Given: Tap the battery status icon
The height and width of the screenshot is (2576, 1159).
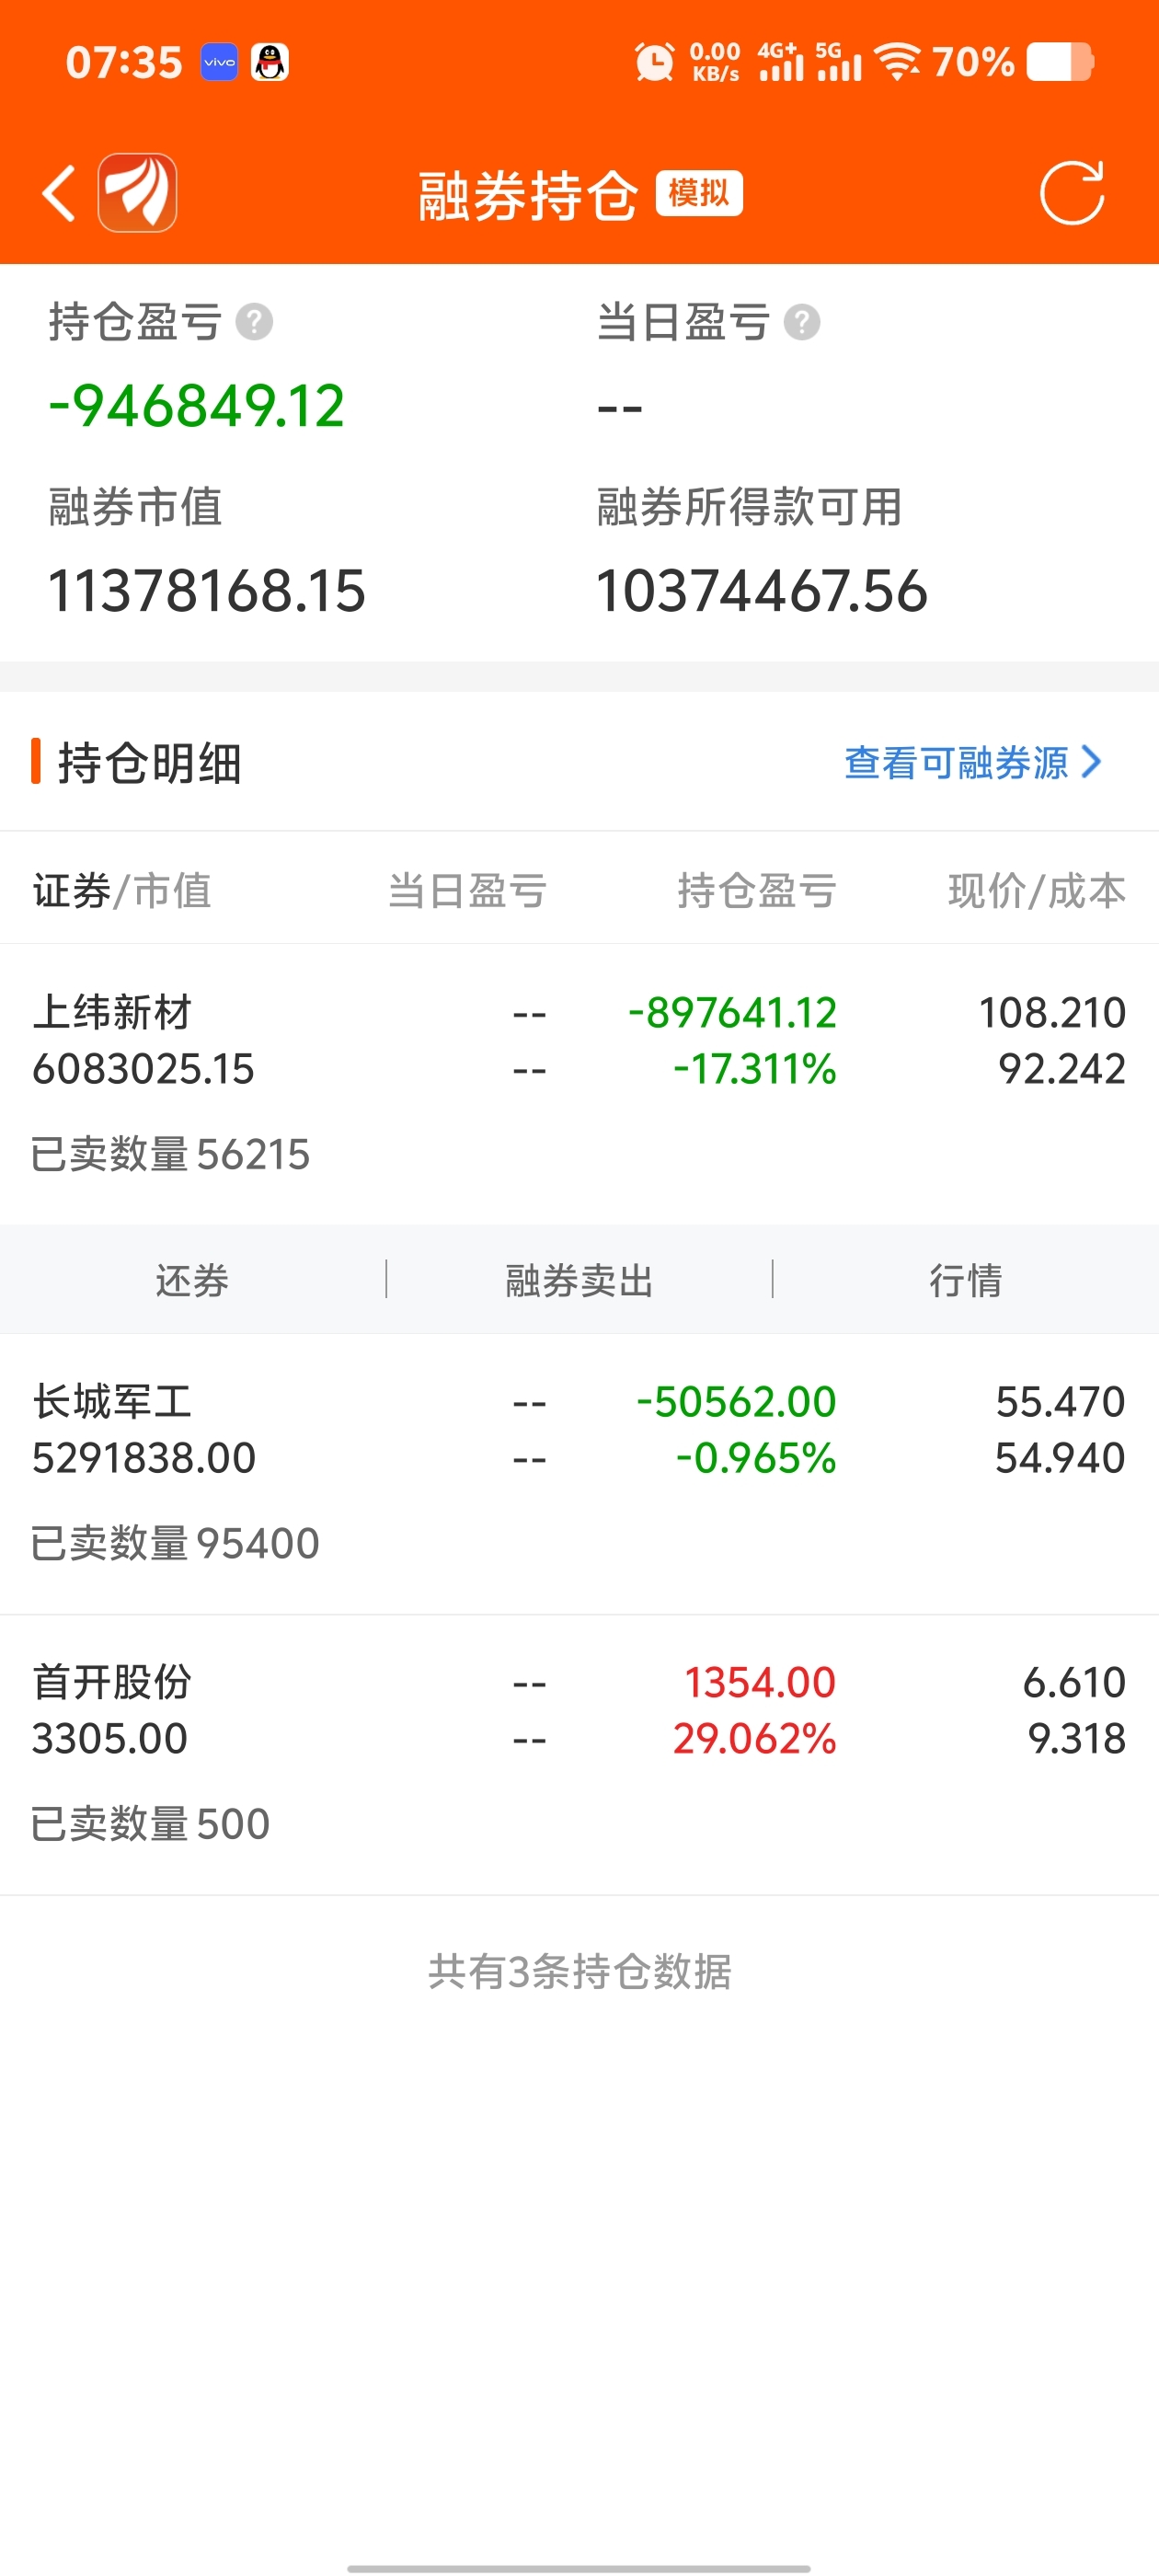Looking at the screenshot, I should 1060,63.
